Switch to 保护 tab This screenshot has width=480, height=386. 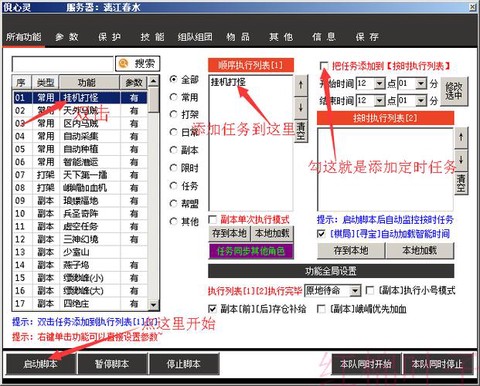pyautogui.click(x=109, y=37)
